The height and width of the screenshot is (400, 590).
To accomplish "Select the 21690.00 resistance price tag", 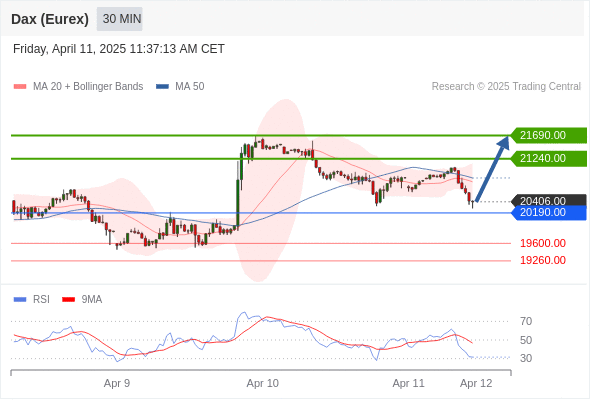I will [x=549, y=135].
